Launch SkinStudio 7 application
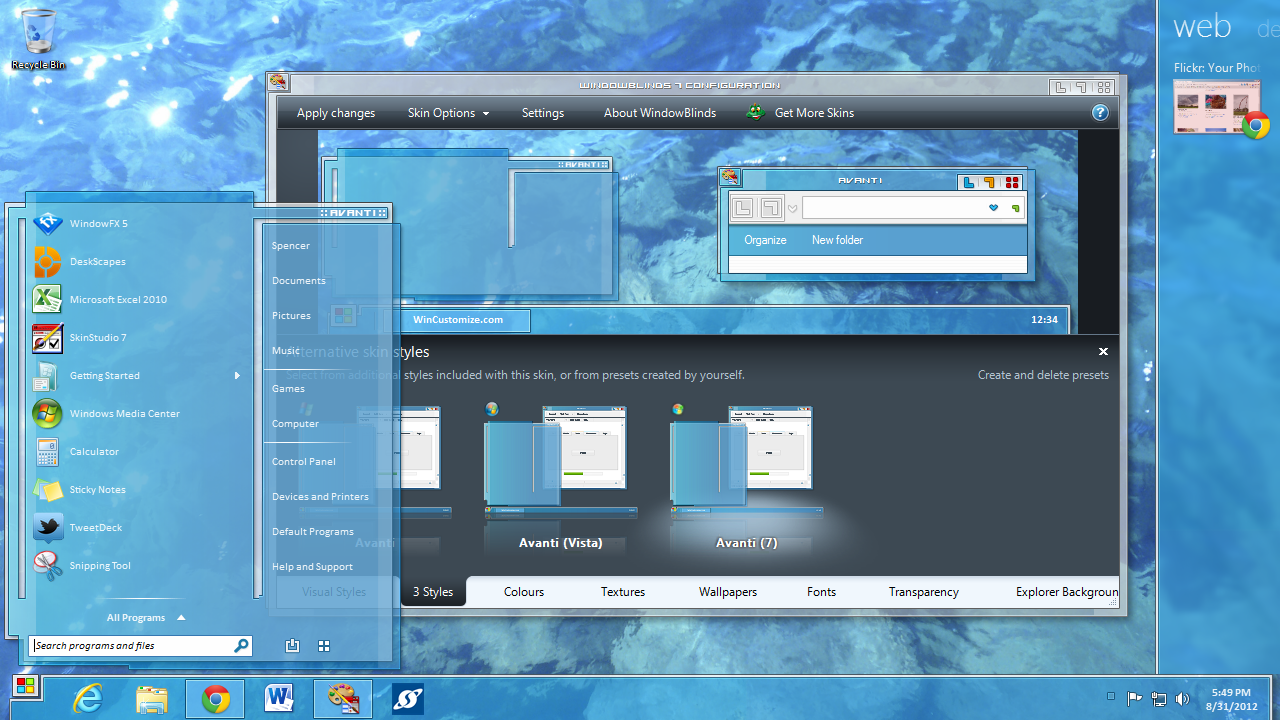The image size is (1280, 720). [x=98, y=337]
